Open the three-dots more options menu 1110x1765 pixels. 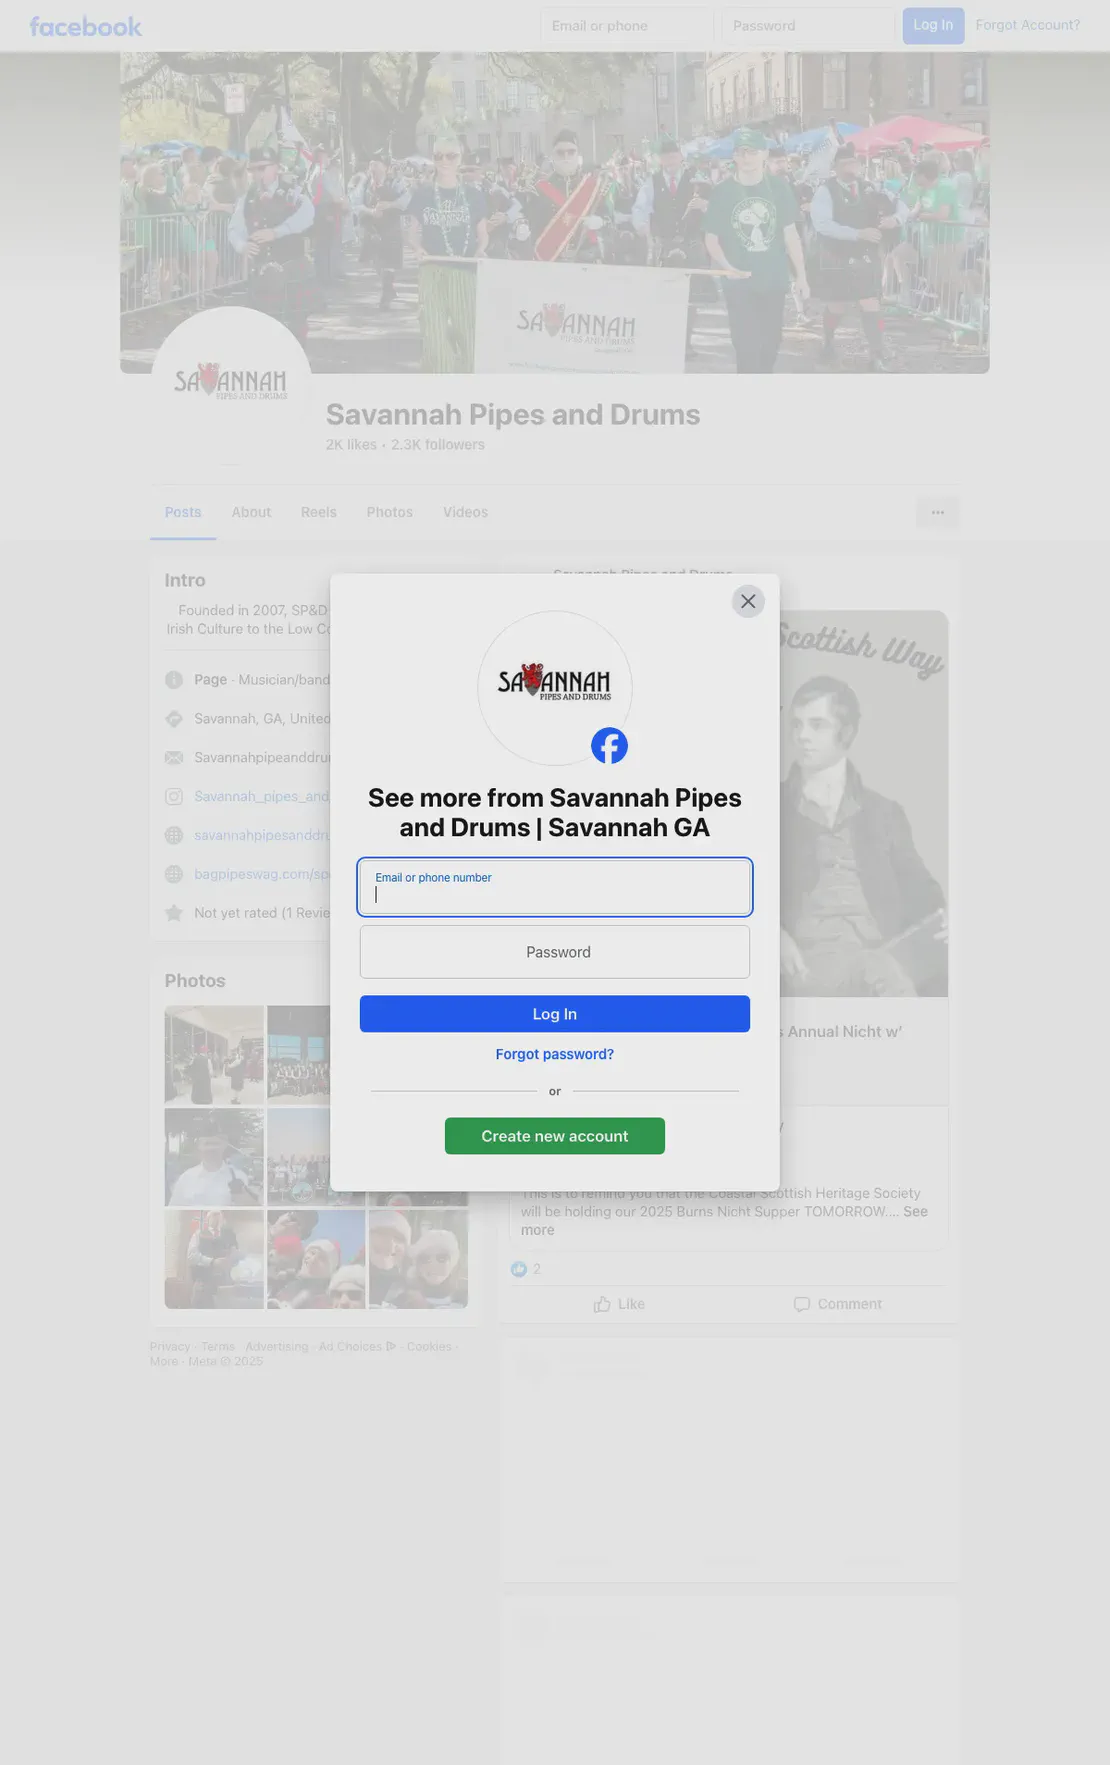pyautogui.click(x=938, y=512)
